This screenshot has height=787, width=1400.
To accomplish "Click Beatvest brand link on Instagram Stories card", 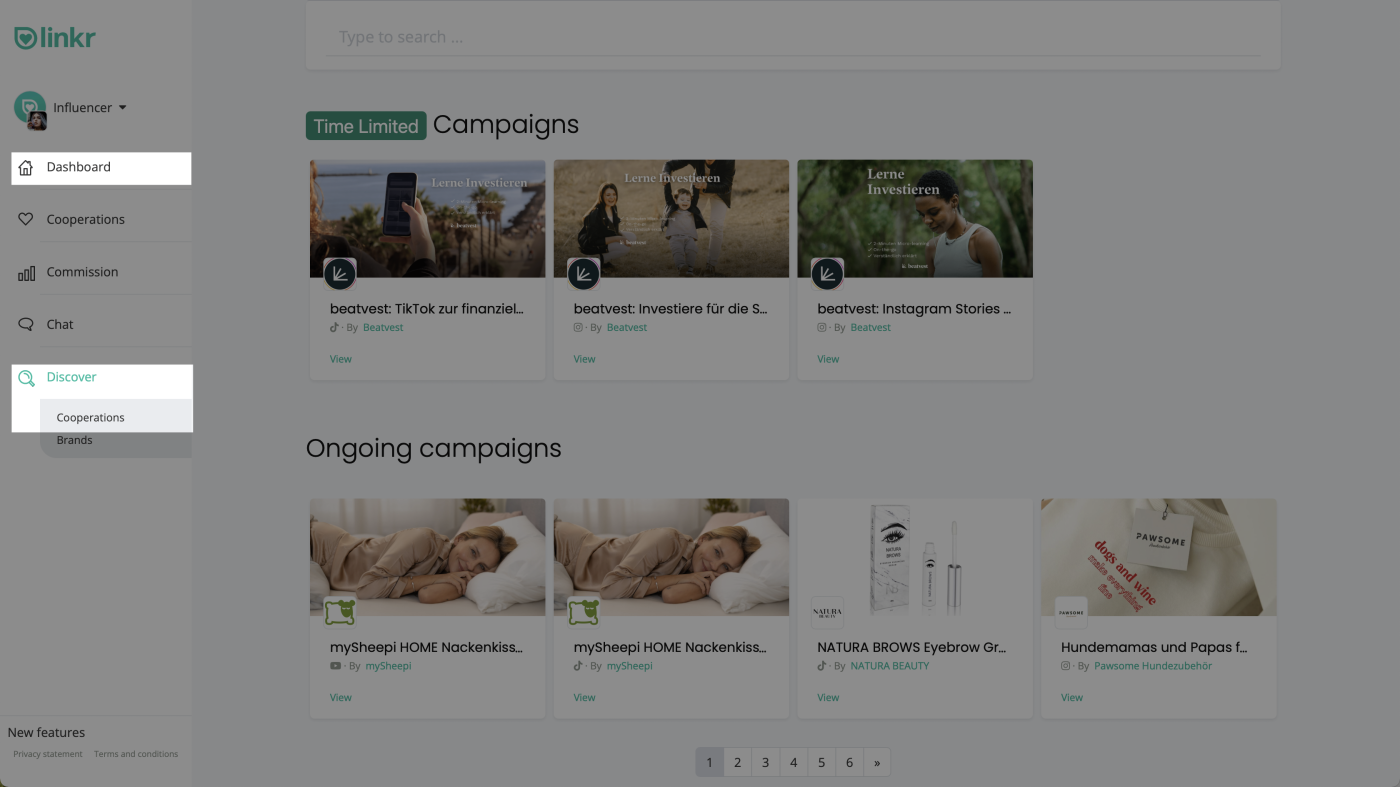I will coord(870,328).
